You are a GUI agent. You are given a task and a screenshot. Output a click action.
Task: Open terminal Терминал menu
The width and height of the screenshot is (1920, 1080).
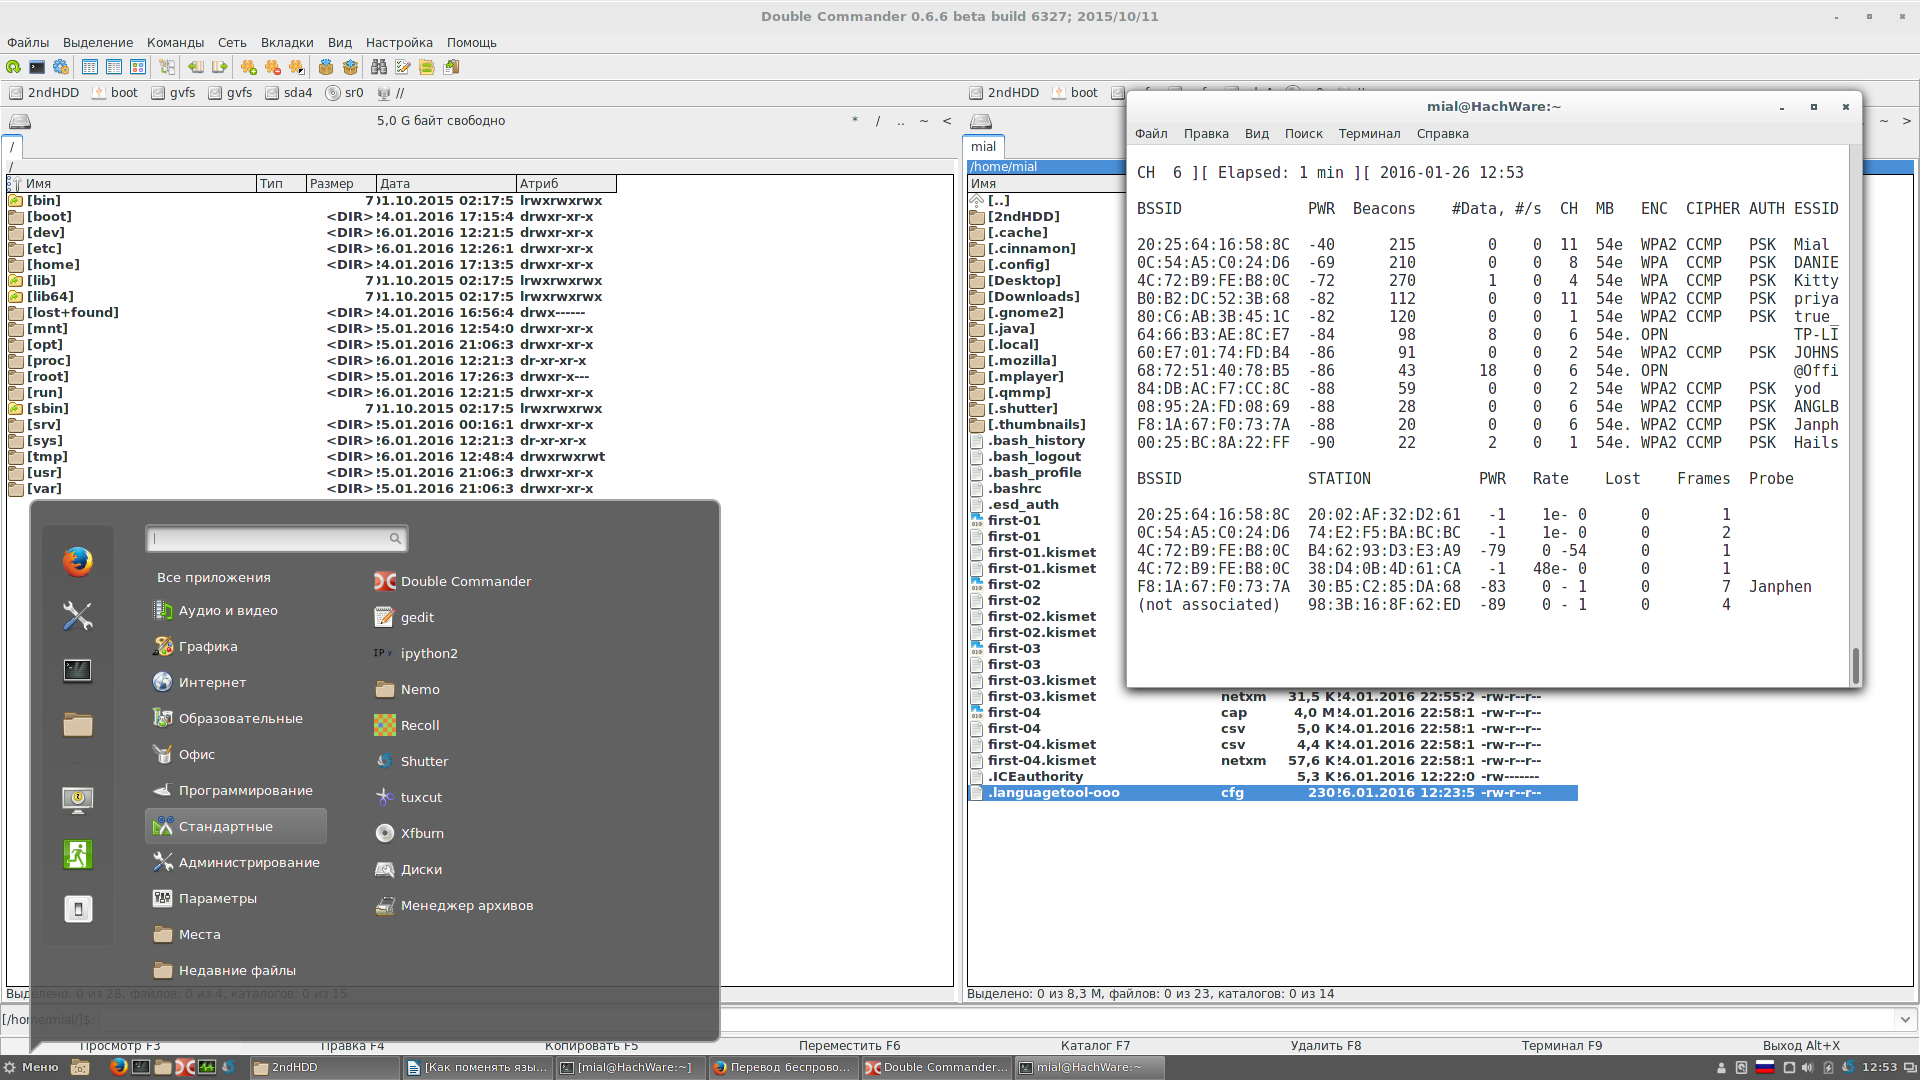pyautogui.click(x=1369, y=134)
